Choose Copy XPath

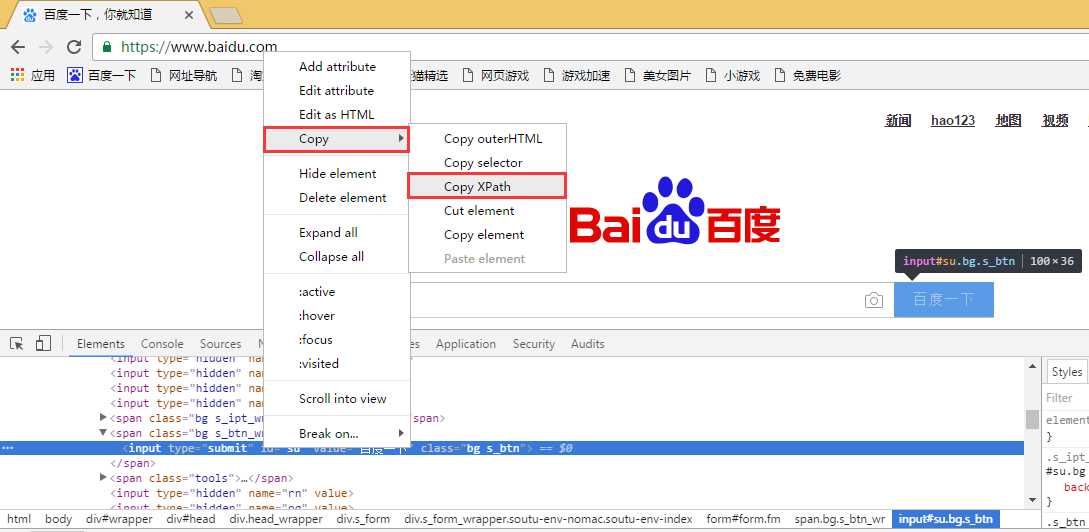488,186
